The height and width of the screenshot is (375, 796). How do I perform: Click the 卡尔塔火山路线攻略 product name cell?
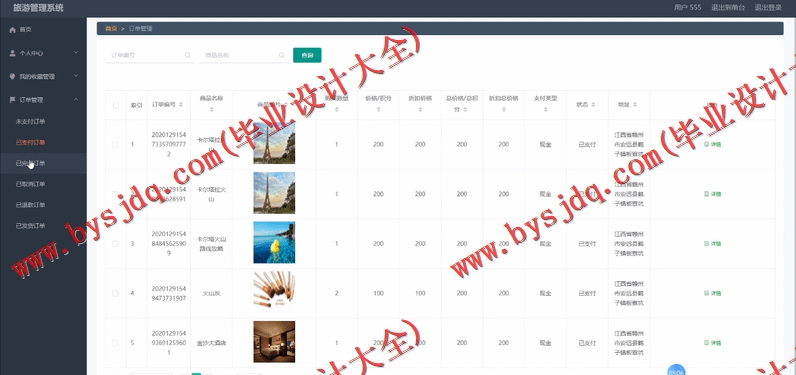click(211, 244)
